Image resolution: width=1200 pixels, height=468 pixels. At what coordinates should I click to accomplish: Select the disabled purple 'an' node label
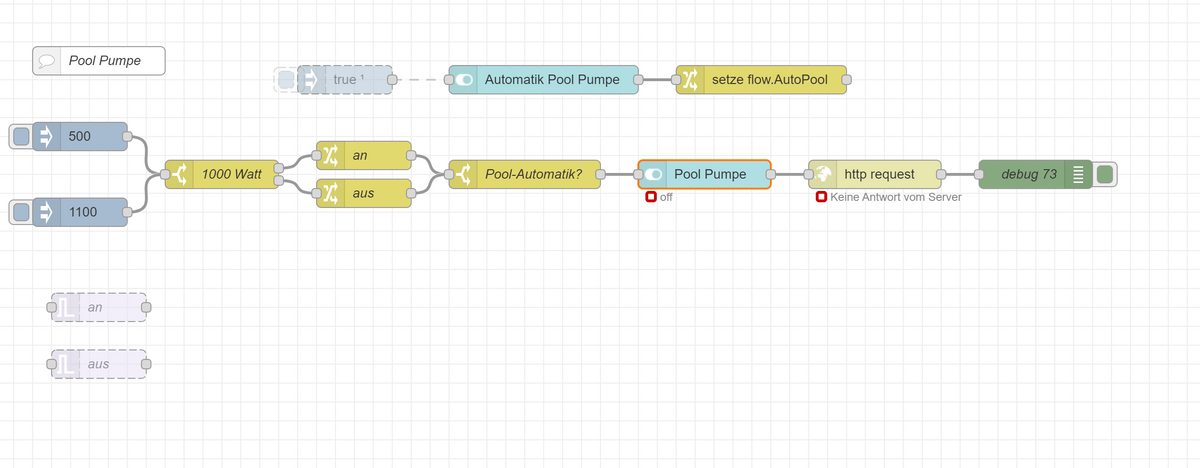95,307
